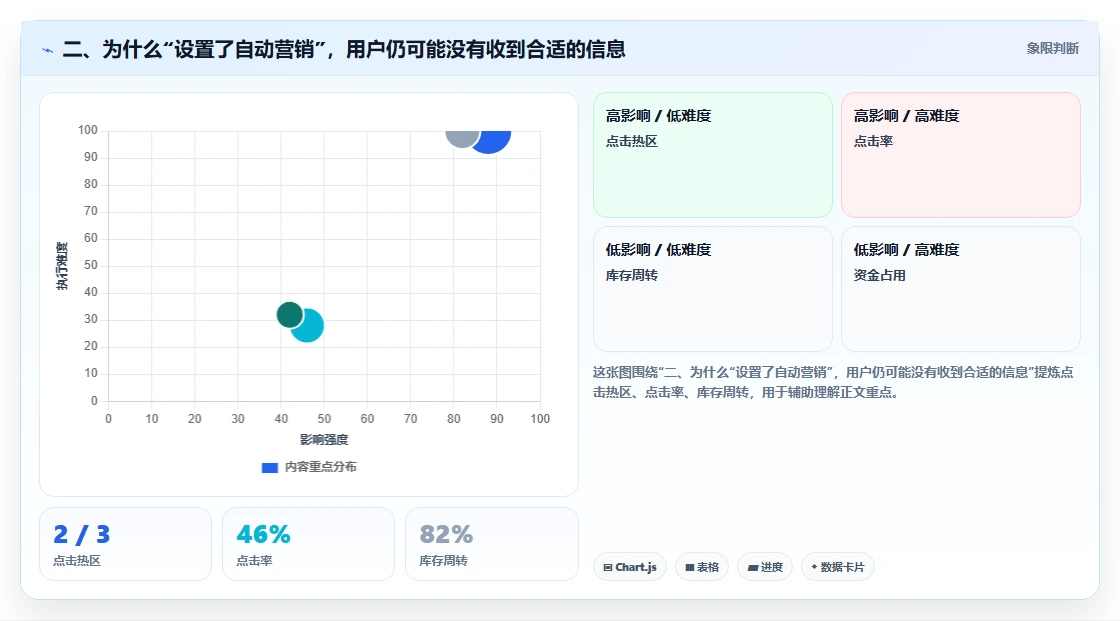The height and width of the screenshot is (621, 1120).
Task: Open the 低影响 / 低难度 quadrant card
Action: coord(713,289)
